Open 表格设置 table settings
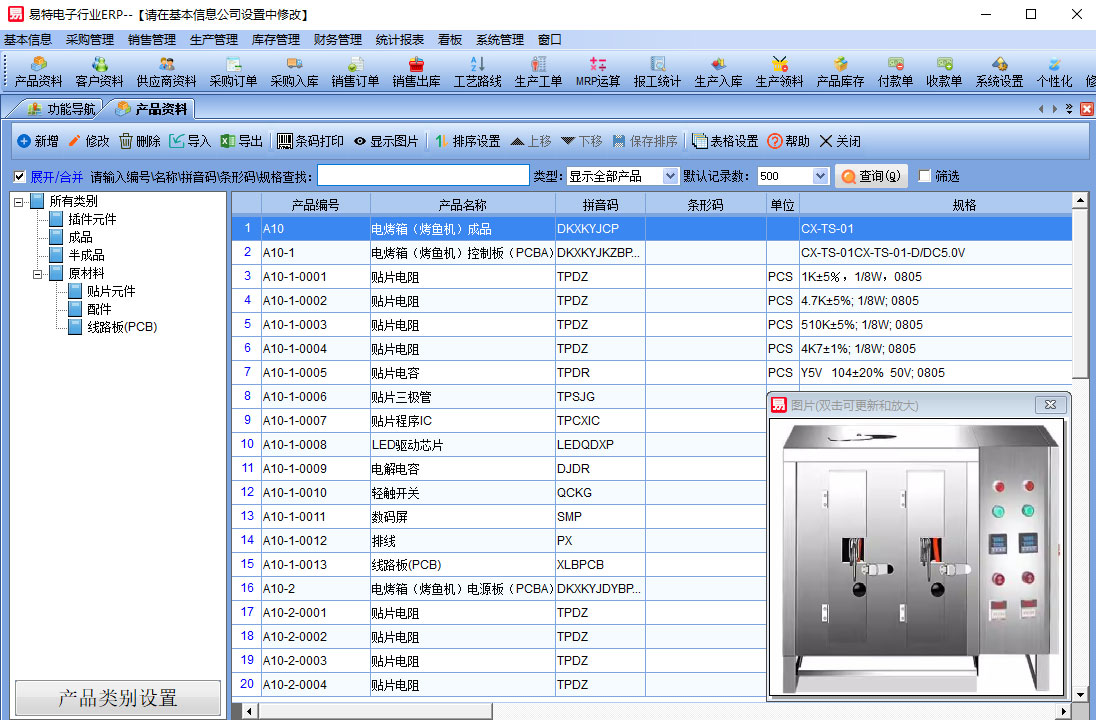The width and height of the screenshot is (1096, 720). [x=700, y=141]
